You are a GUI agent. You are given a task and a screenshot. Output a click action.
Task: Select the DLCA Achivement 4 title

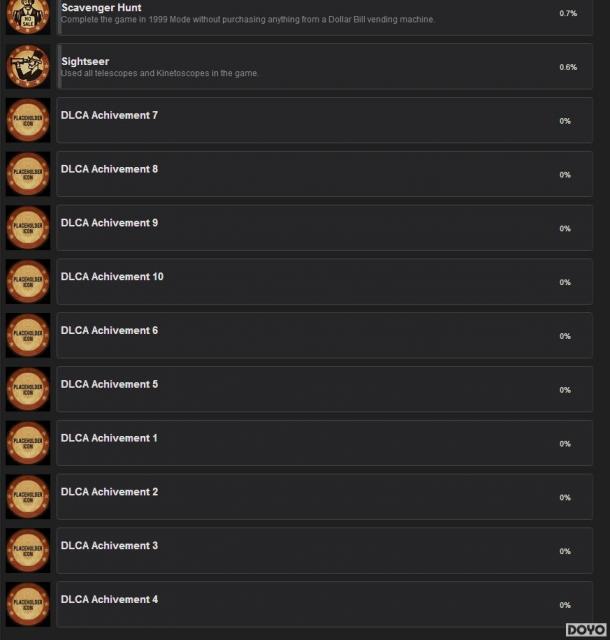[x=109, y=600]
